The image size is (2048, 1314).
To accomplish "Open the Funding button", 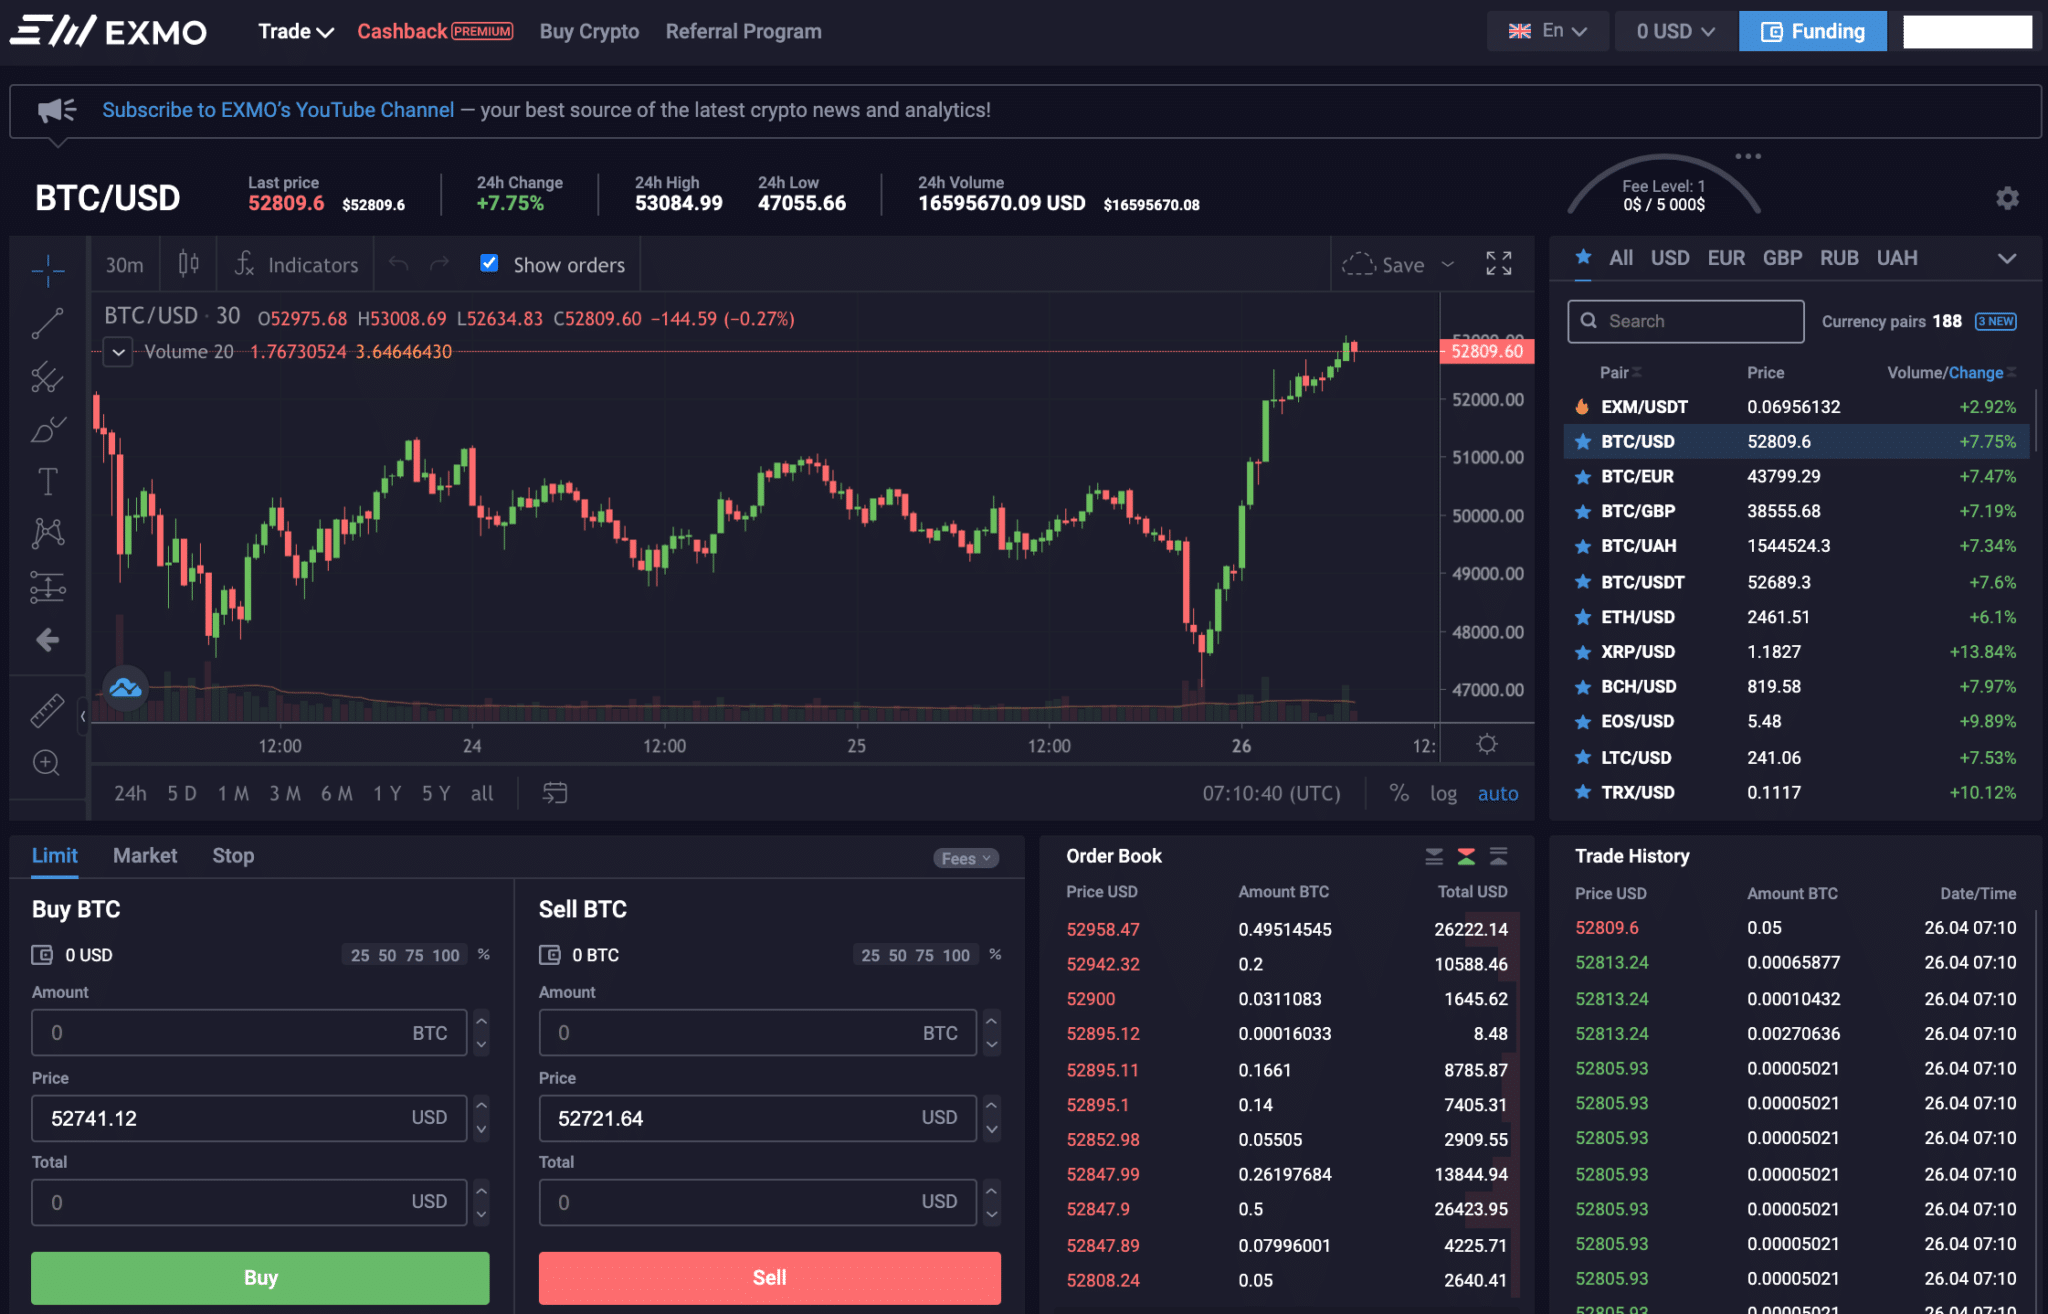I will pos(1812,31).
